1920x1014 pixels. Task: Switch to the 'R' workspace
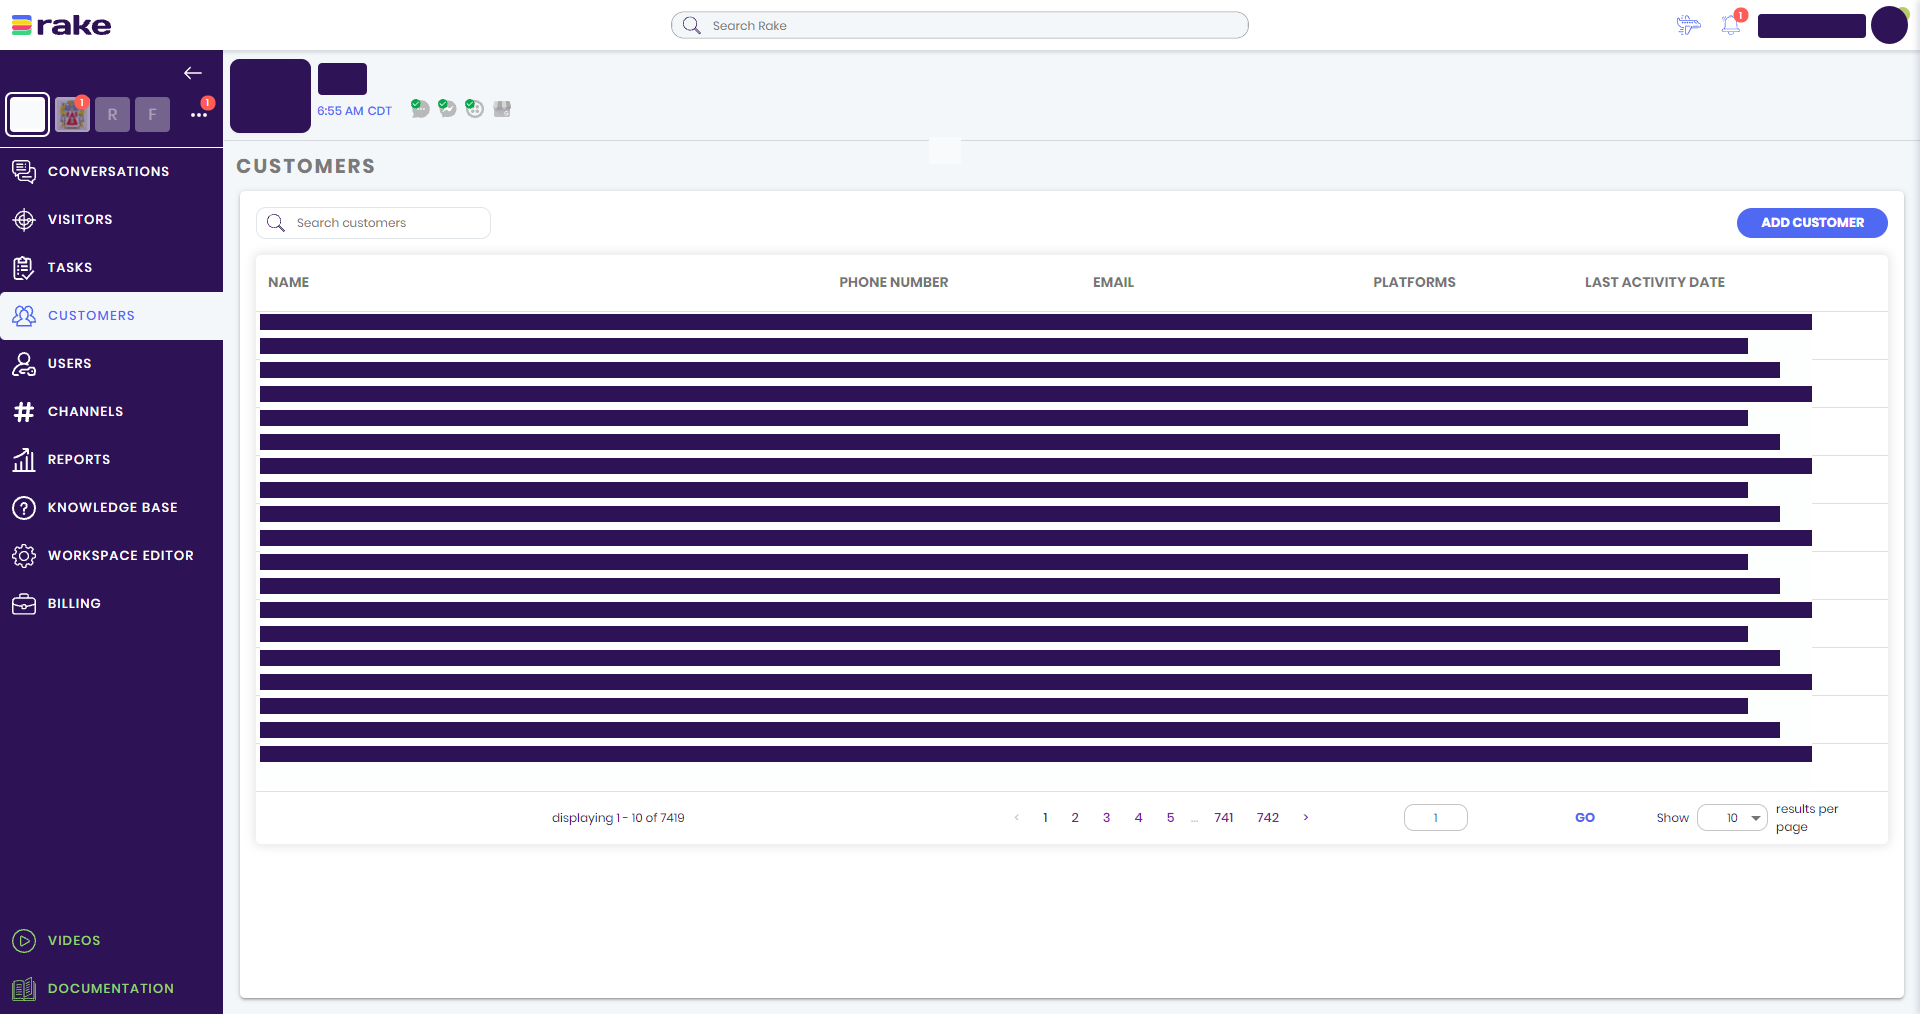[x=112, y=114]
